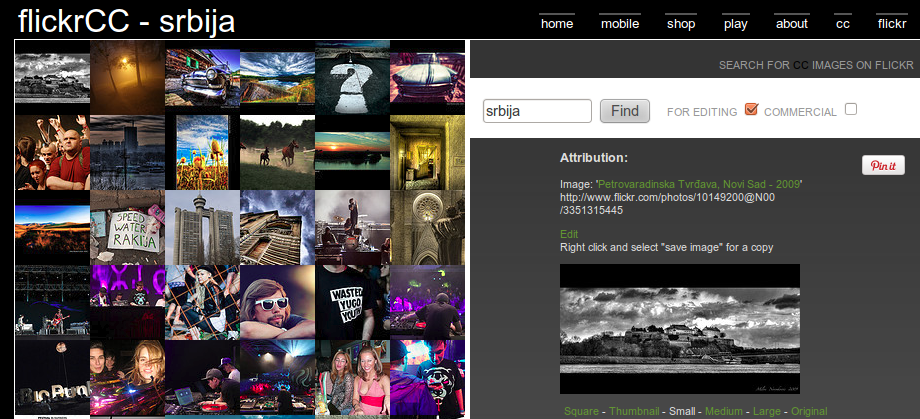Viewport: 920px width, 419px height.
Task: Open the two women posing thumbnail
Action: [x=353, y=377]
